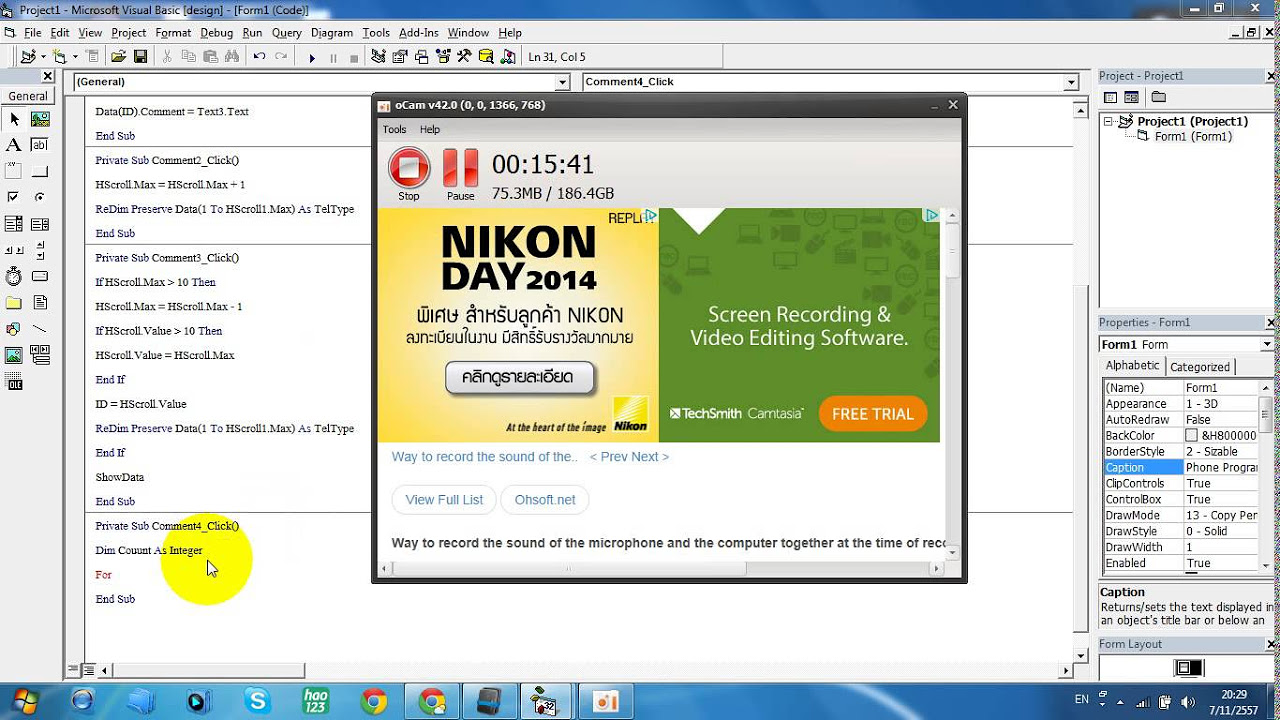Click the Save Project toolbar icon
This screenshot has width=1280, height=720.
tap(140, 57)
